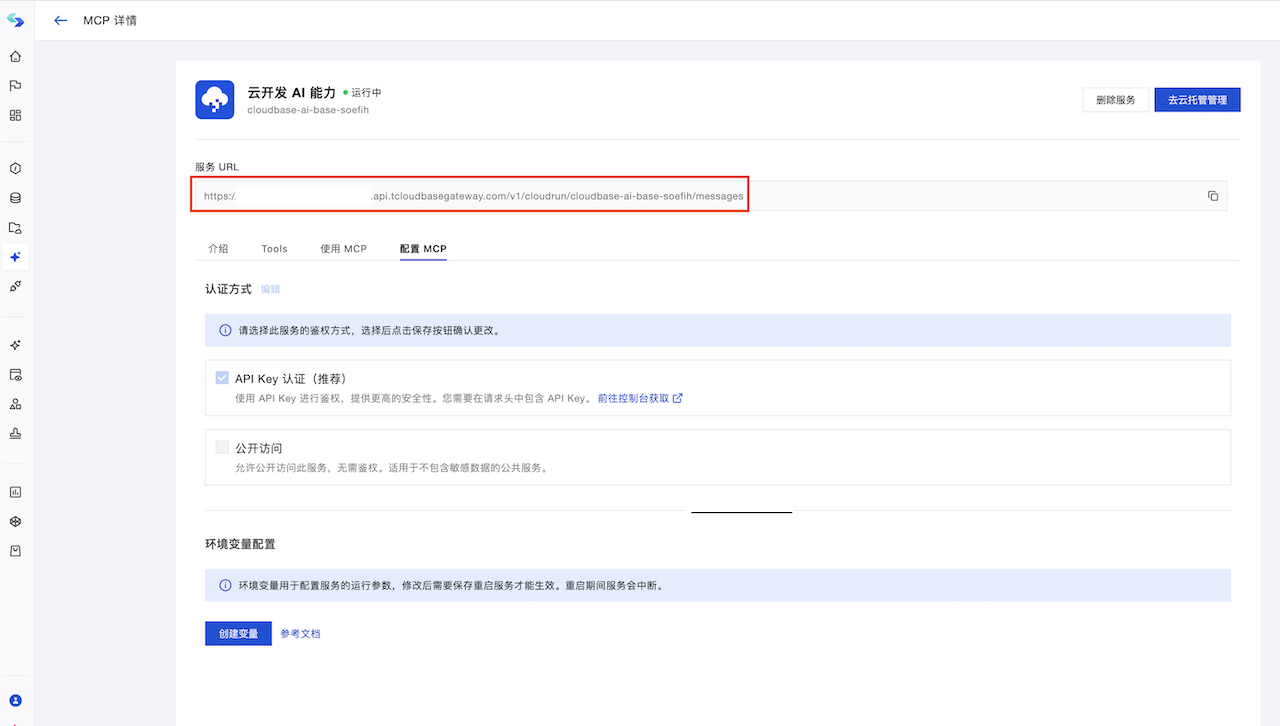
Task: Open the cloud storage folder sidebar icon
Action: coord(15,228)
